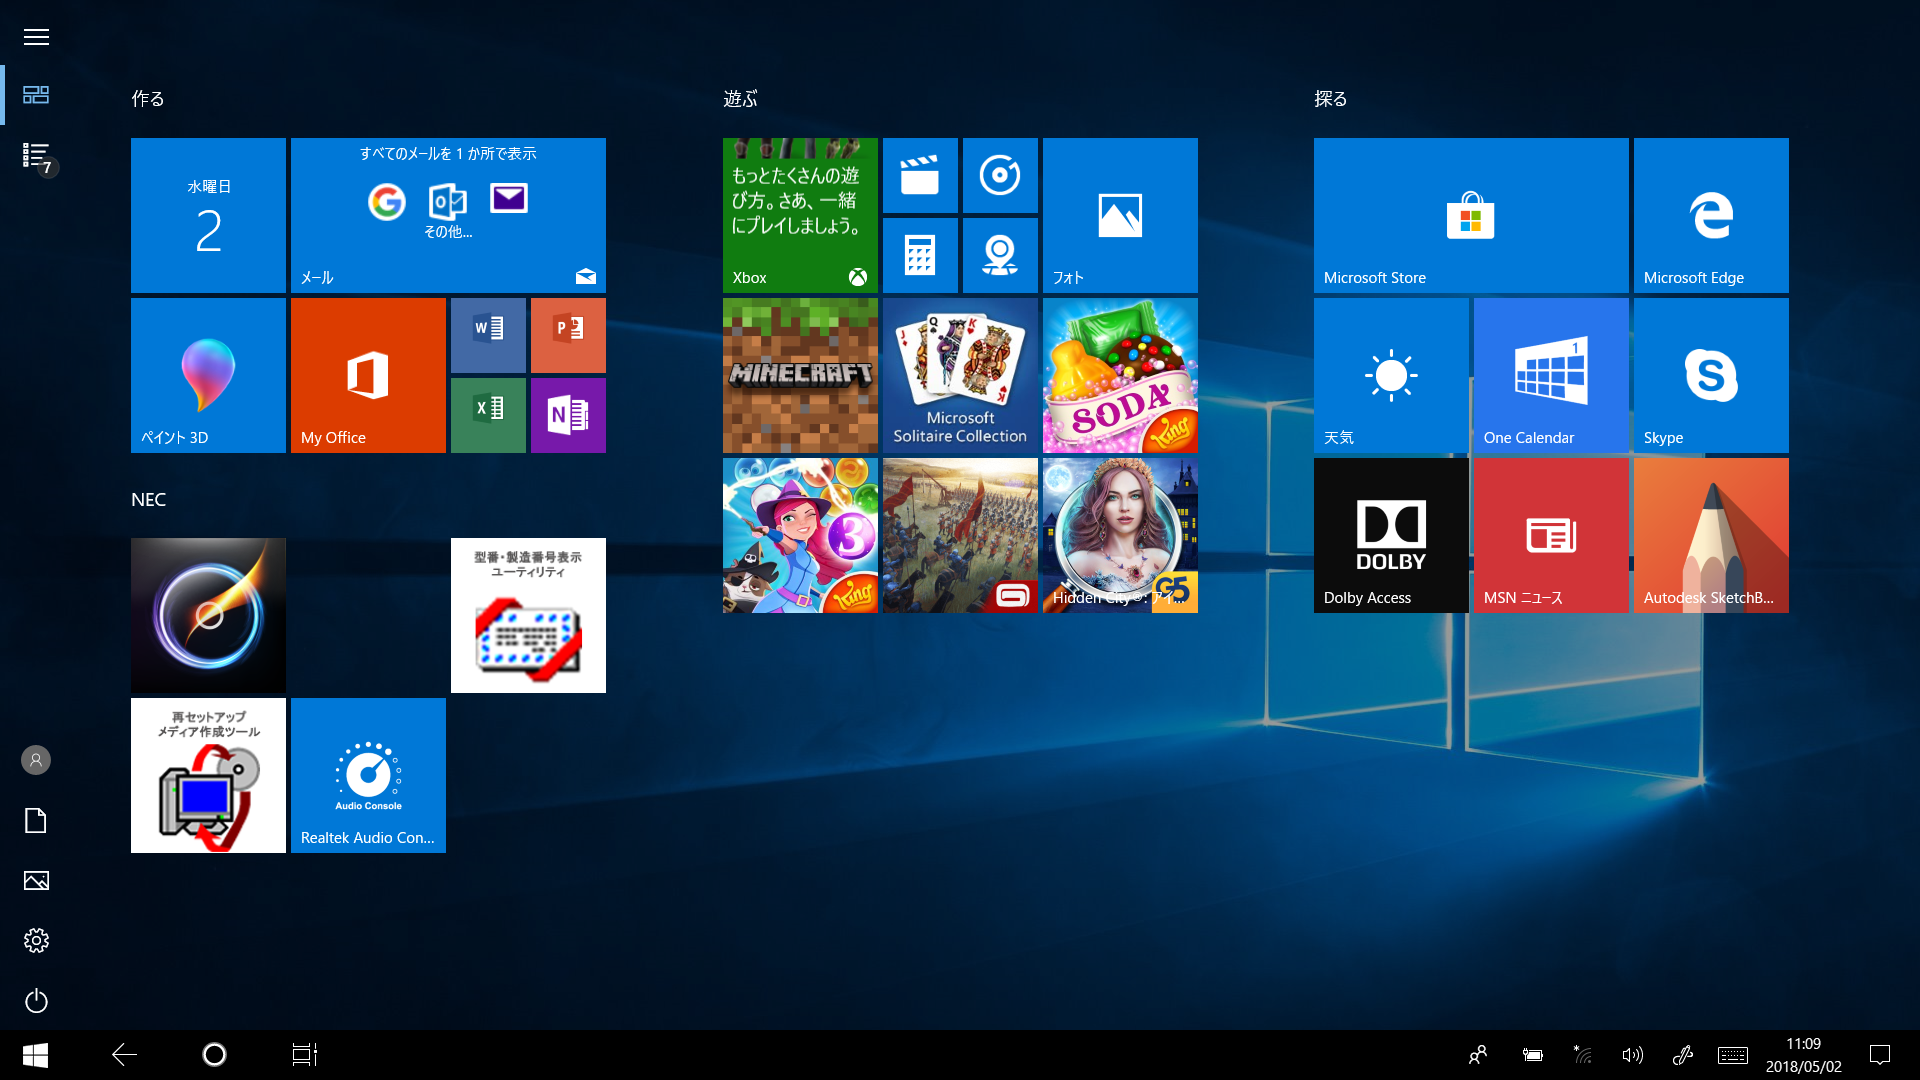
Task: Open MSN ニュース tile
Action: (x=1551, y=535)
